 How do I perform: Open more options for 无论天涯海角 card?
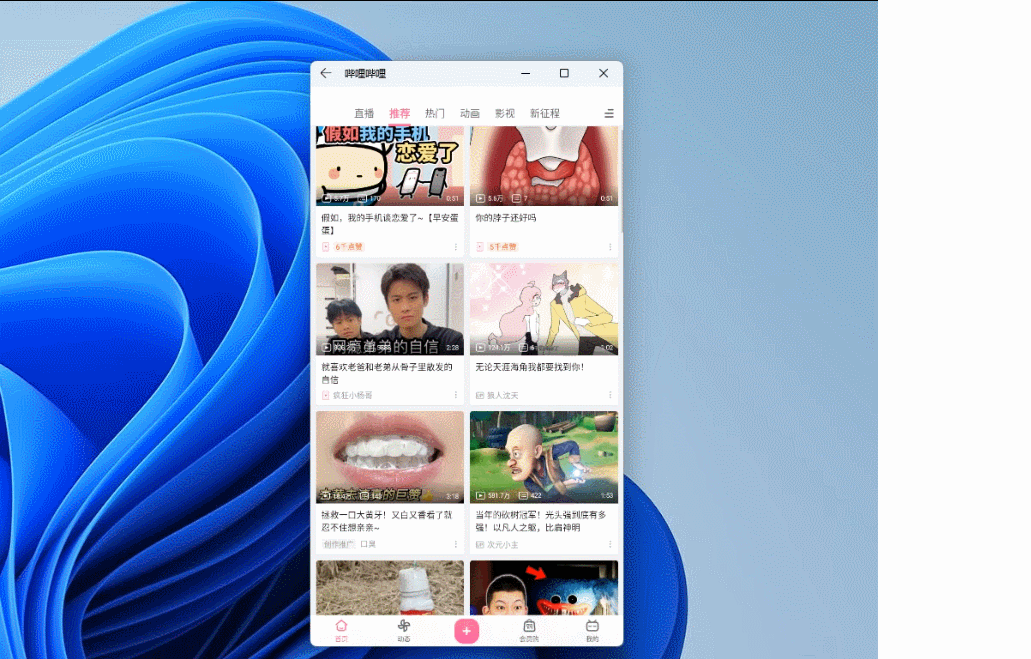pyautogui.click(x=610, y=395)
